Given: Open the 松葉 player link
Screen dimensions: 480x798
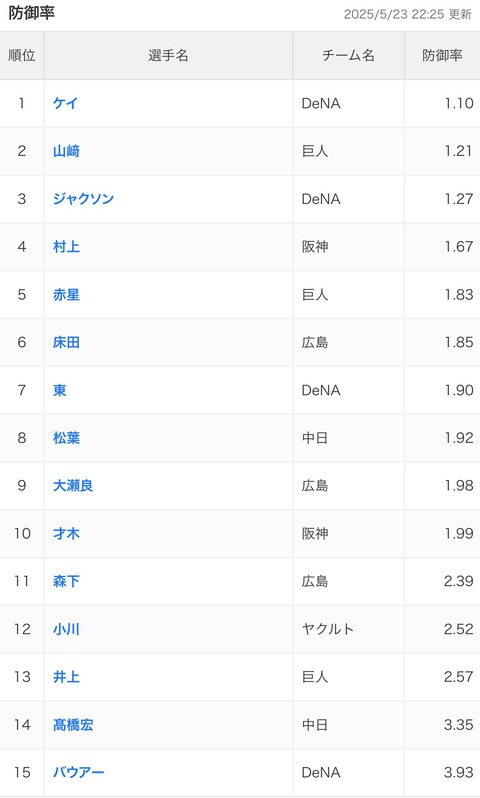Looking at the screenshot, I should pyautogui.click(x=66, y=438).
